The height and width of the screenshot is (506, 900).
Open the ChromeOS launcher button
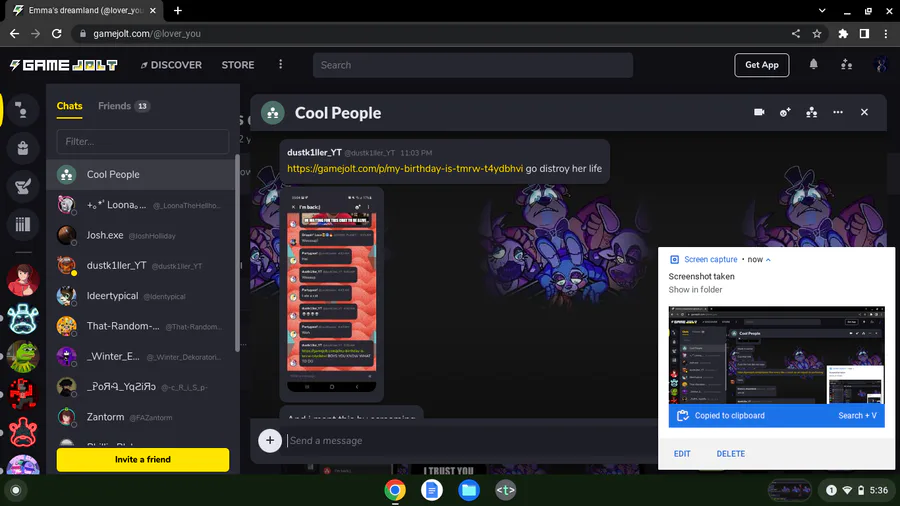click(15, 490)
